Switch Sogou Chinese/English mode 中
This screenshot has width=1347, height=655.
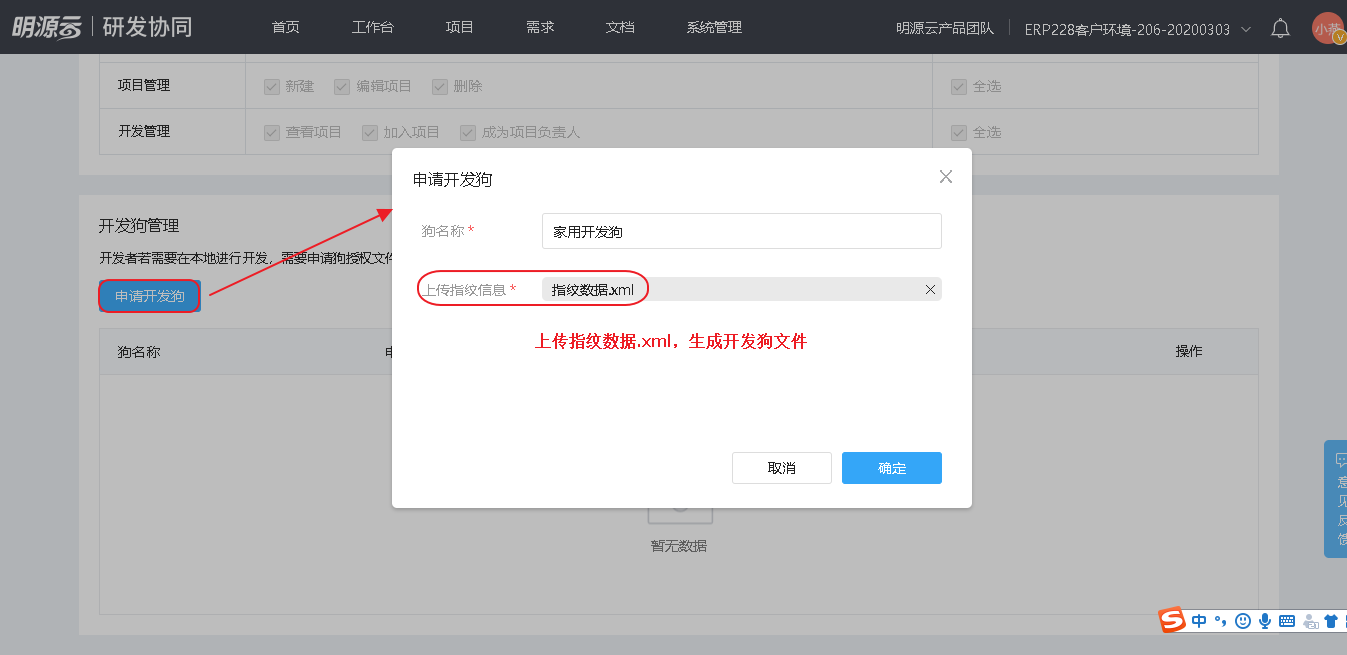click(x=1199, y=621)
